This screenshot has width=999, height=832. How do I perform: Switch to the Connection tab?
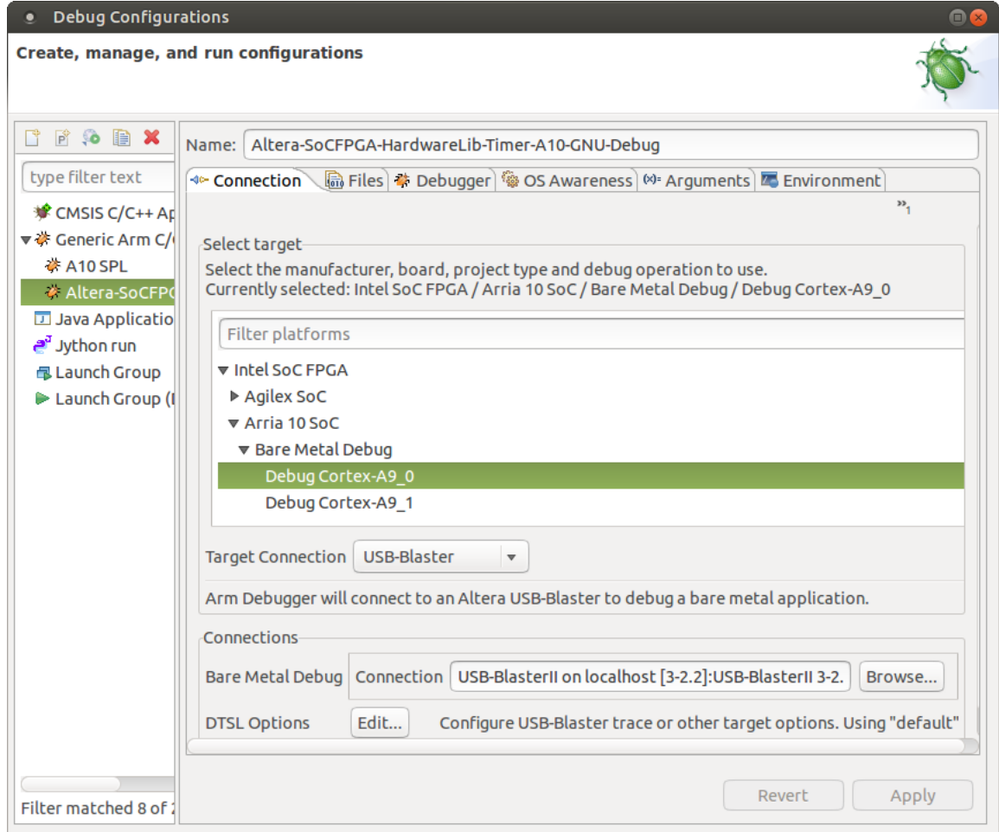[246, 181]
